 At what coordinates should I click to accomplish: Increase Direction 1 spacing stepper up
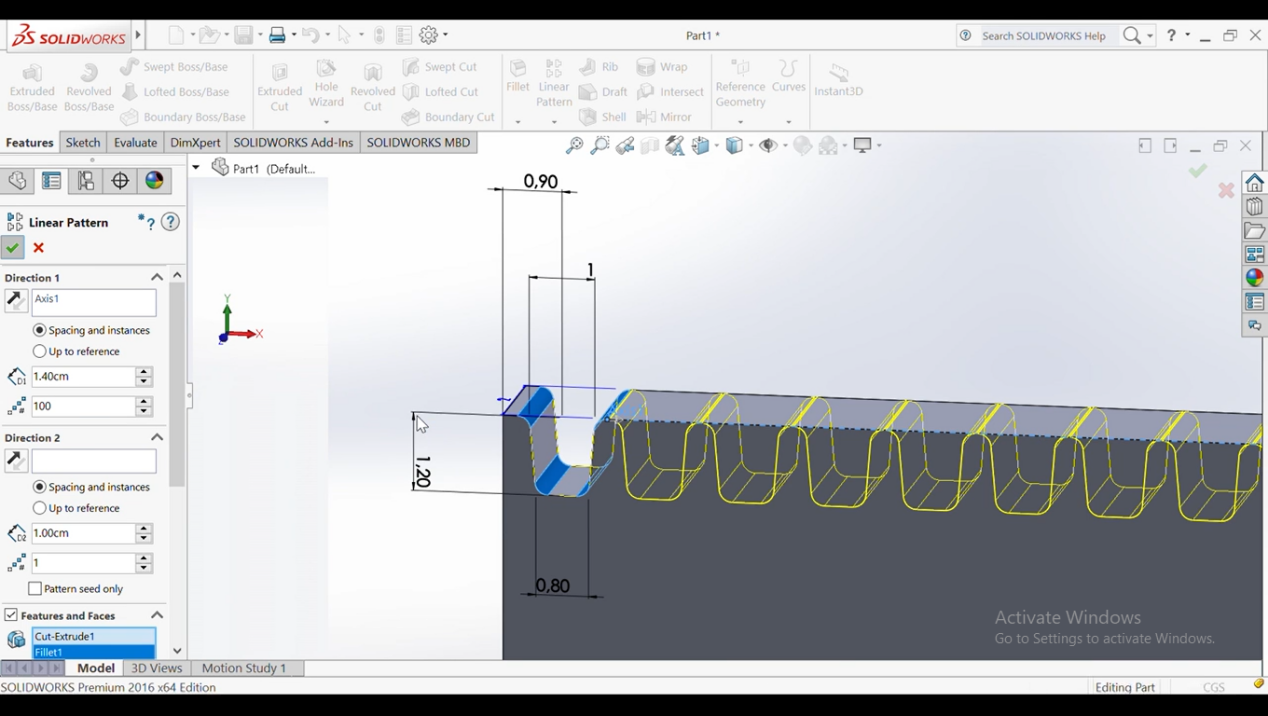point(144,372)
